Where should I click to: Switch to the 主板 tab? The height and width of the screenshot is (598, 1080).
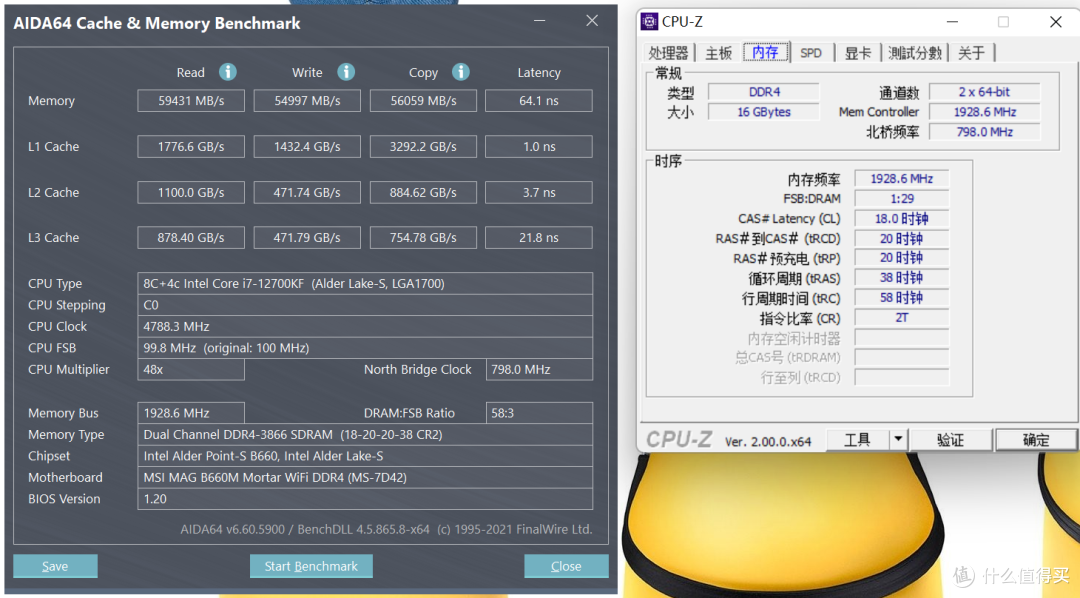718,53
